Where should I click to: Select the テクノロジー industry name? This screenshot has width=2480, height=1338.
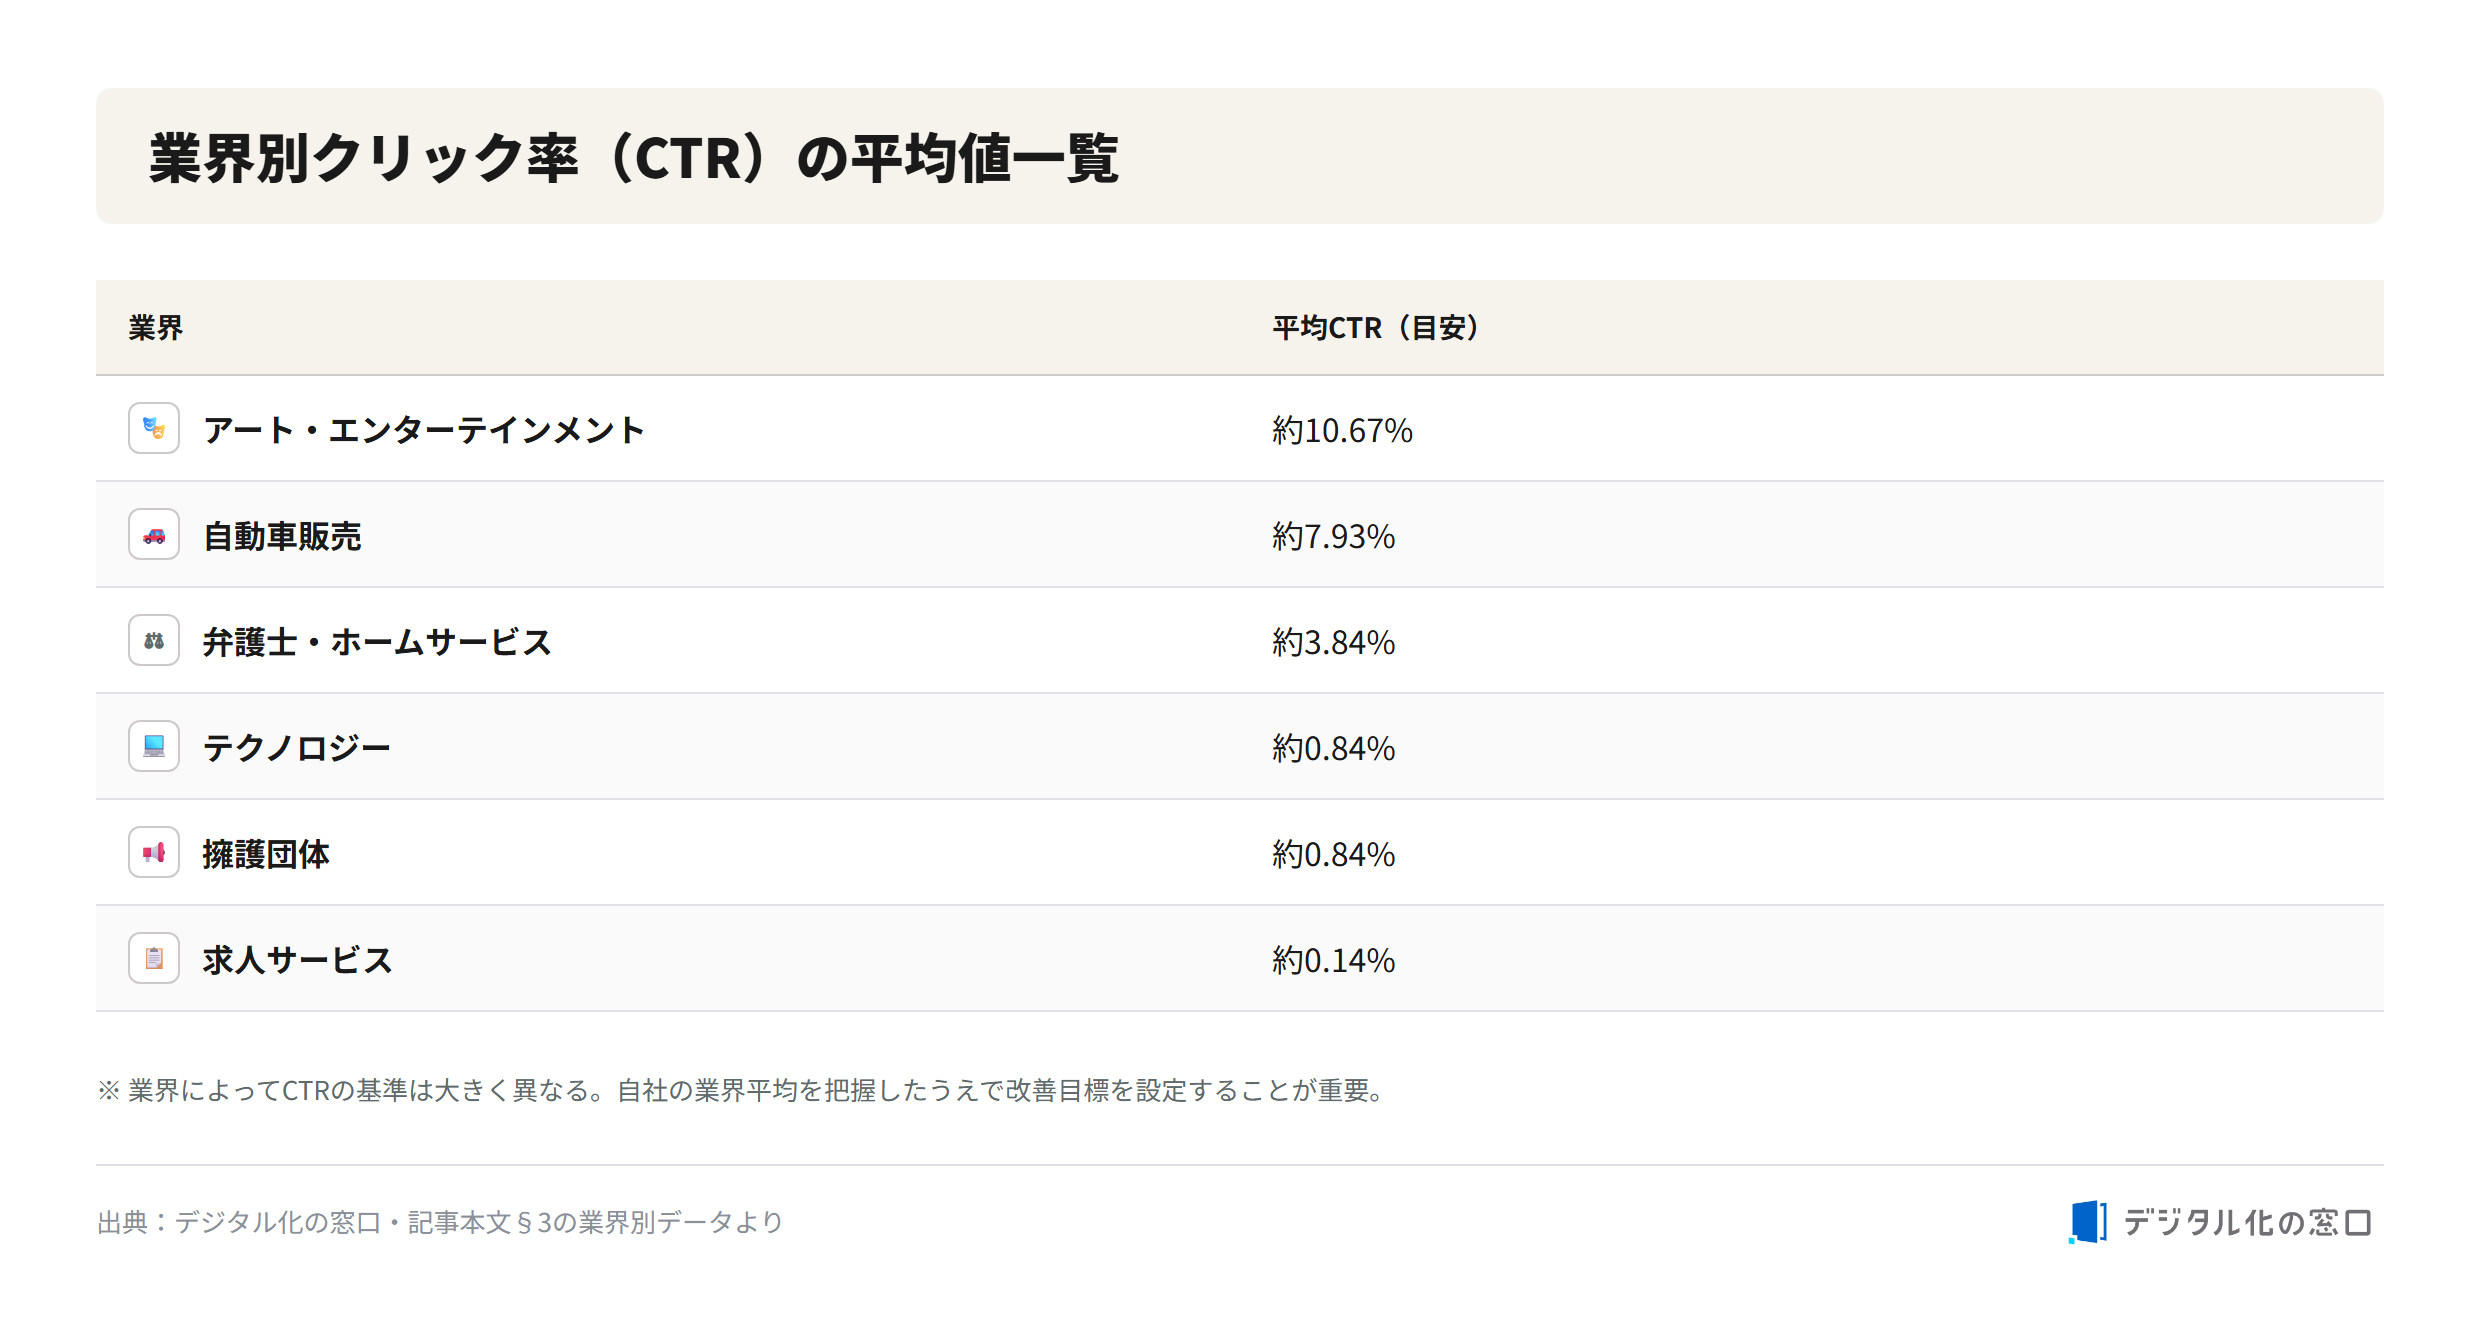pos(296,748)
